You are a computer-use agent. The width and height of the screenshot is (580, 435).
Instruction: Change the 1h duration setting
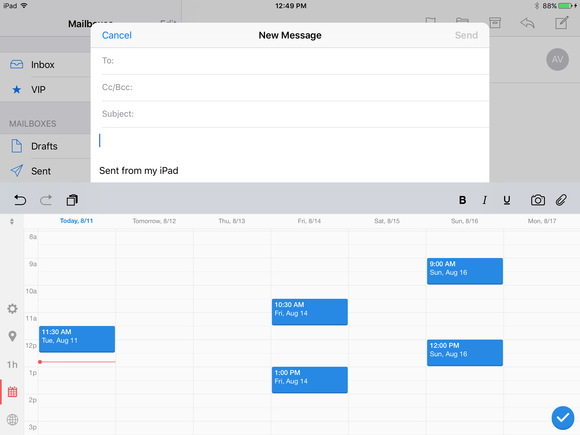12,365
